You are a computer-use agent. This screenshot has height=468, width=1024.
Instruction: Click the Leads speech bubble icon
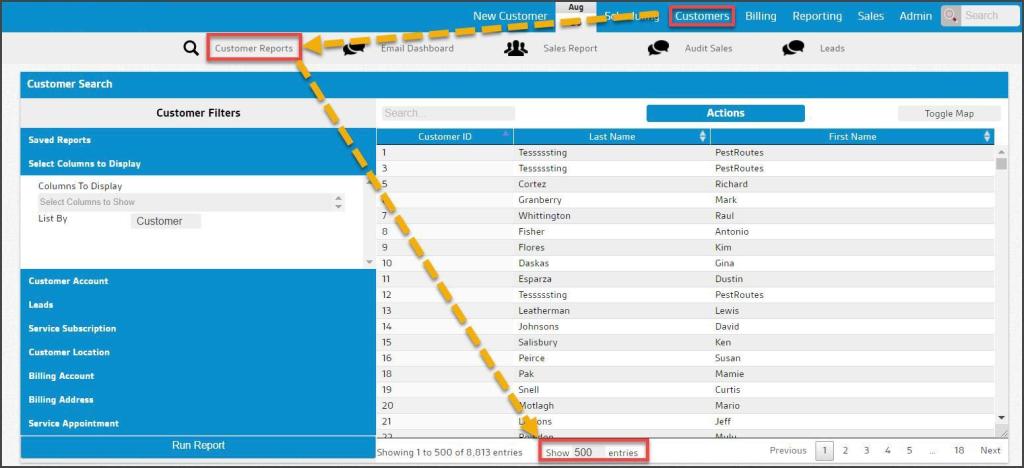pyautogui.click(x=794, y=48)
